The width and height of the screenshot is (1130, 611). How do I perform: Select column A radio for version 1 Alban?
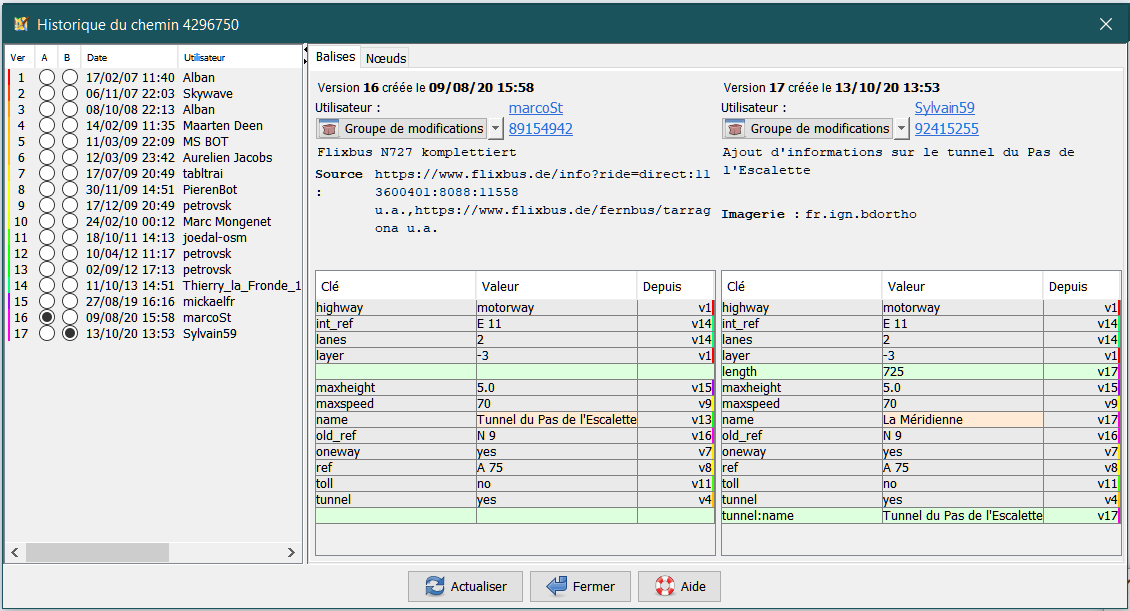click(x=47, y=77)
